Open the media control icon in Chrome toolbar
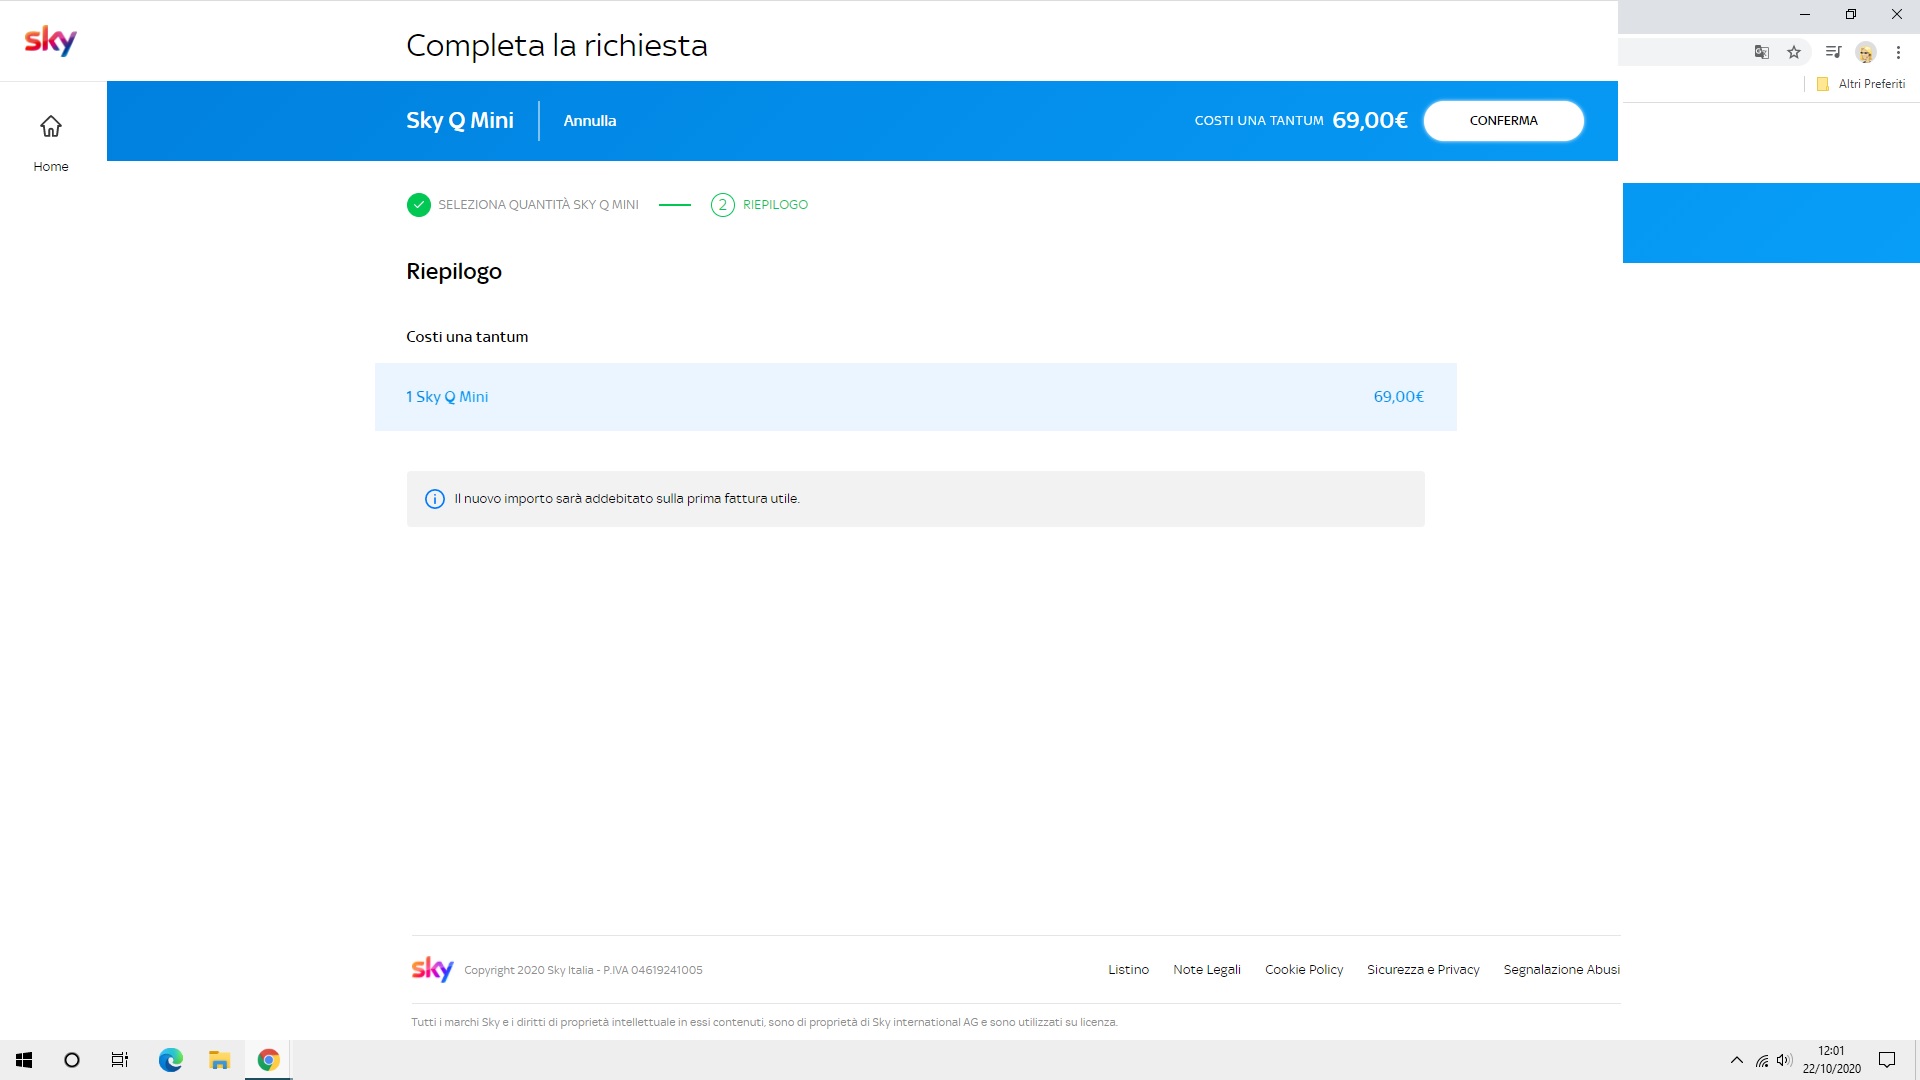Image resolution: width=1920 pixels, height=1080 pixels. click(1833, 52)
